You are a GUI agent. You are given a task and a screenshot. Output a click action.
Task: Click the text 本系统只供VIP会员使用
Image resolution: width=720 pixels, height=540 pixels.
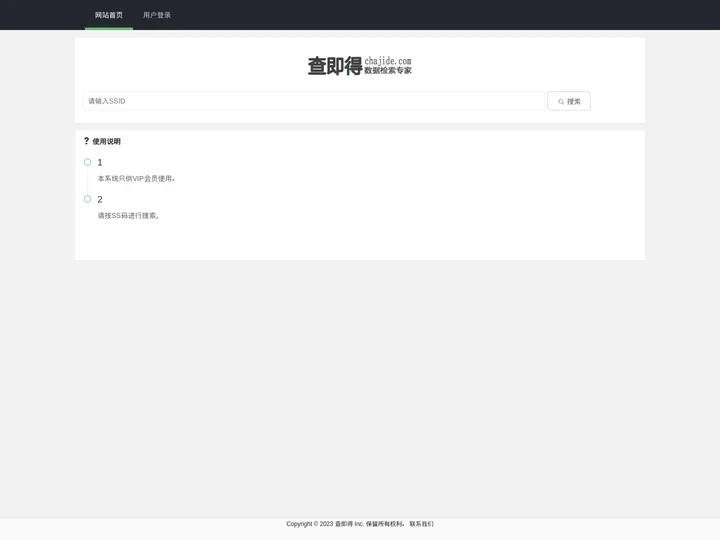point(136,179)
